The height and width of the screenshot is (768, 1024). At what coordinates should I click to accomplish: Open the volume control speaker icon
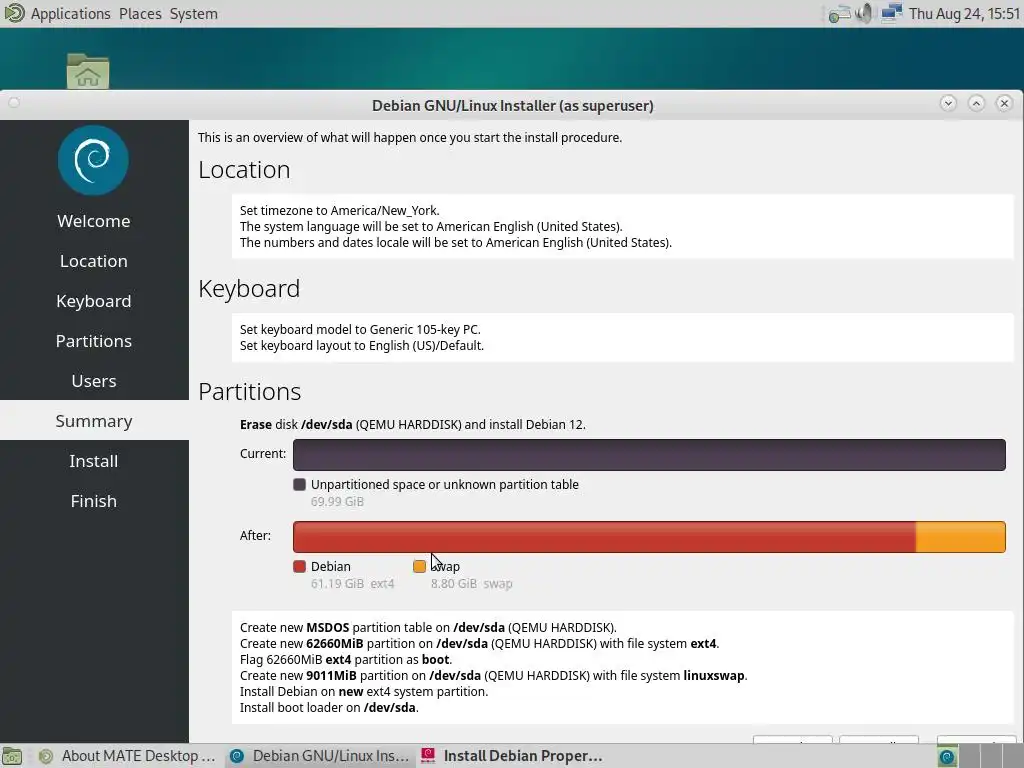[863, 13]
